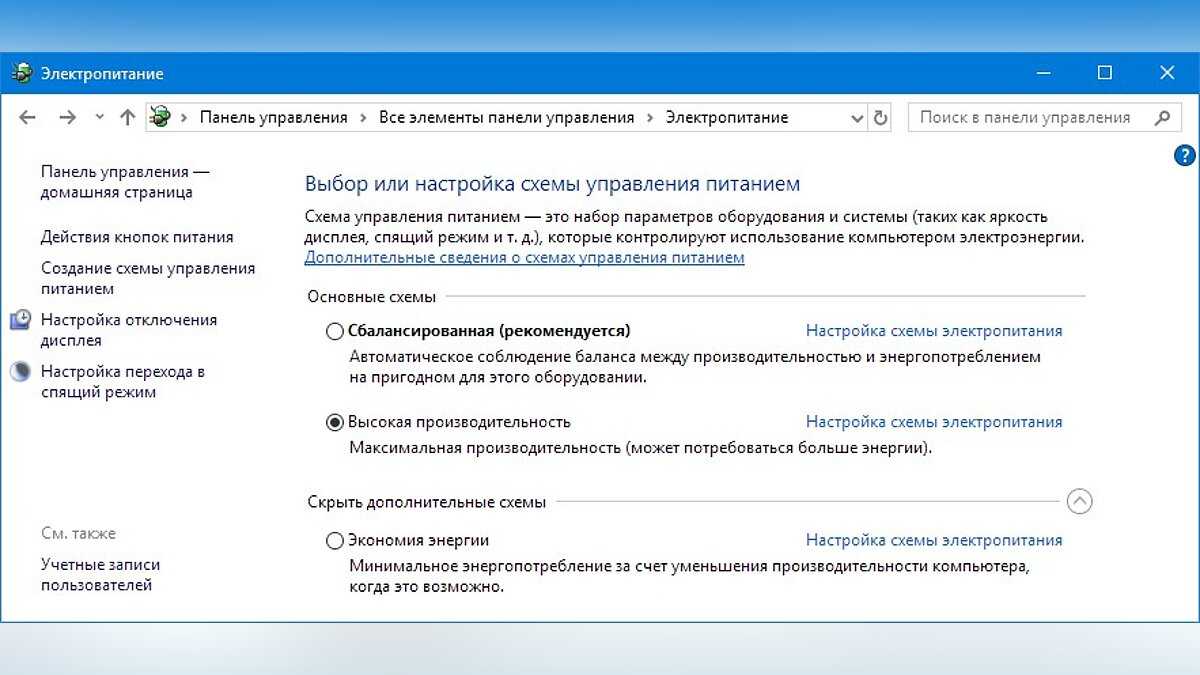Select the Экономия энергии radio button

pos(335,541)
